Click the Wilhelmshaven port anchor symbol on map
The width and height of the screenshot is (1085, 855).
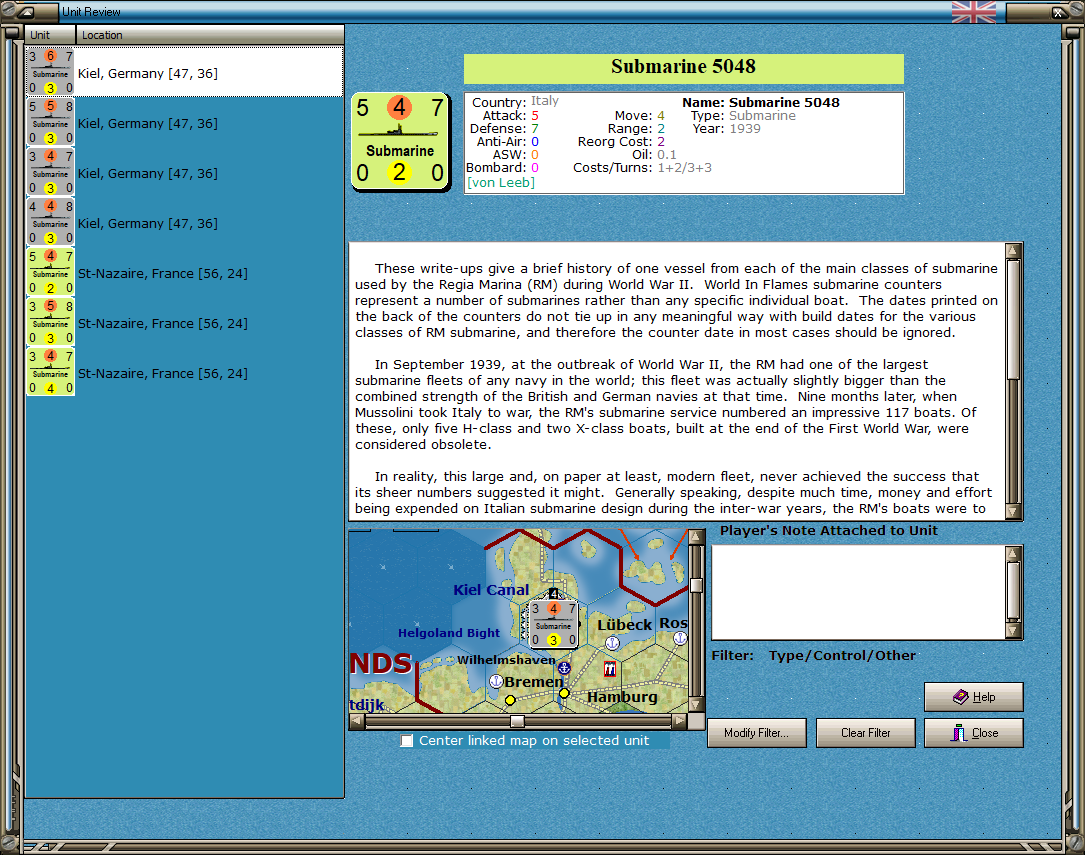point(565,668)
